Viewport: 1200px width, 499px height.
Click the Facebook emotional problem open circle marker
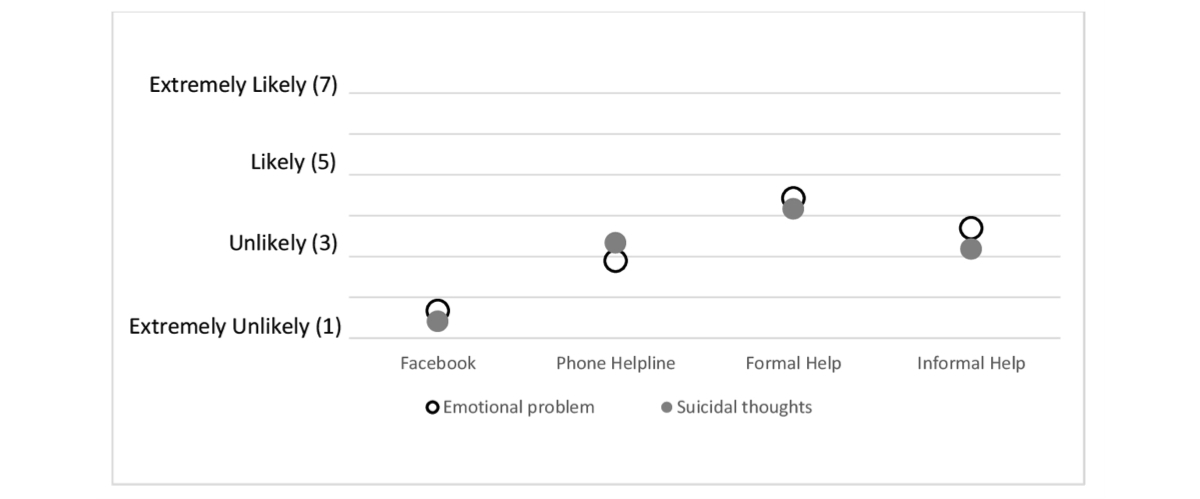(x=437, y=307)
